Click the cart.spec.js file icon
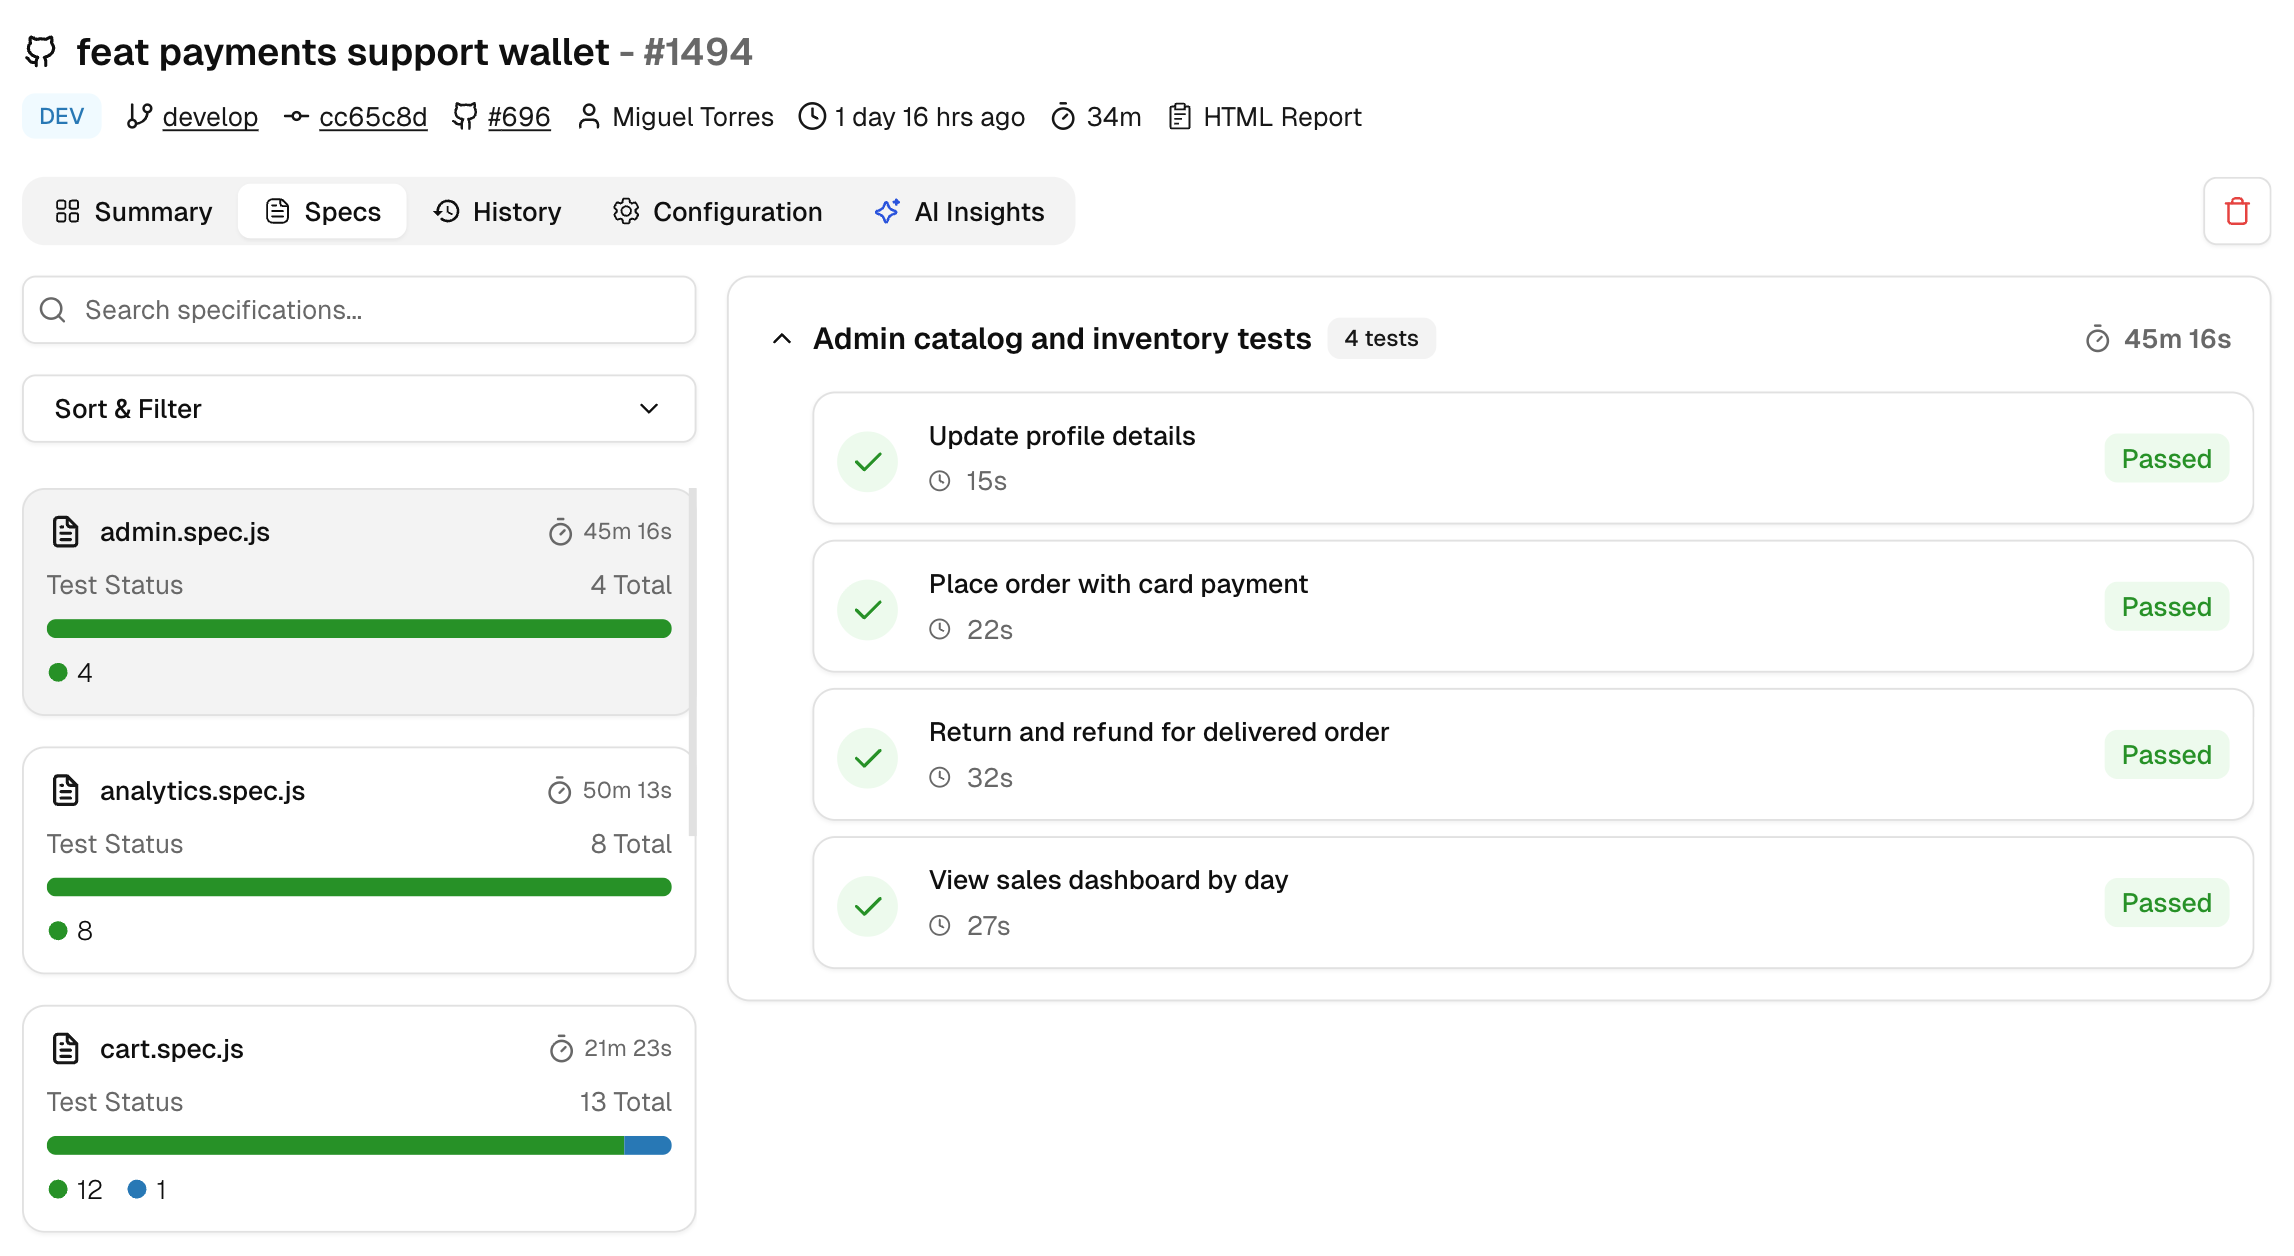This screenshot has height=1256, width=2294. (x=66, y=1049)
